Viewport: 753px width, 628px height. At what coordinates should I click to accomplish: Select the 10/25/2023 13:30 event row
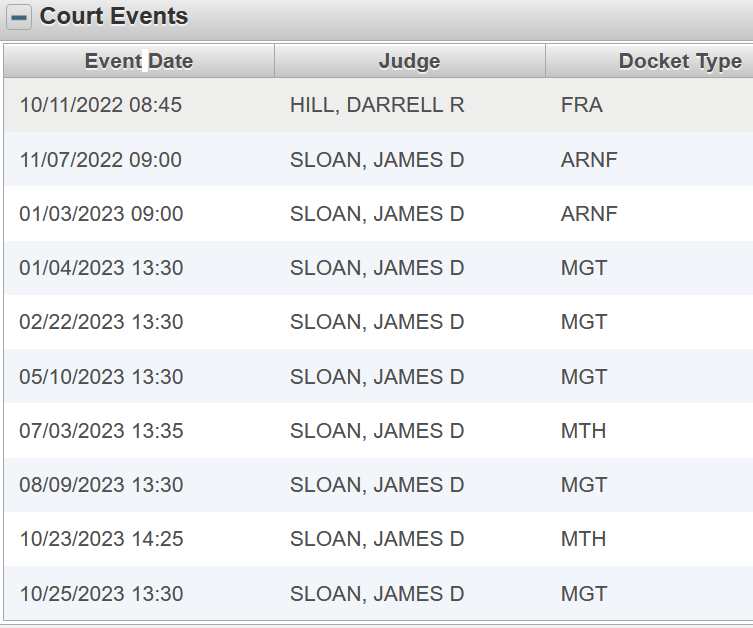click(x=100, y=594)
